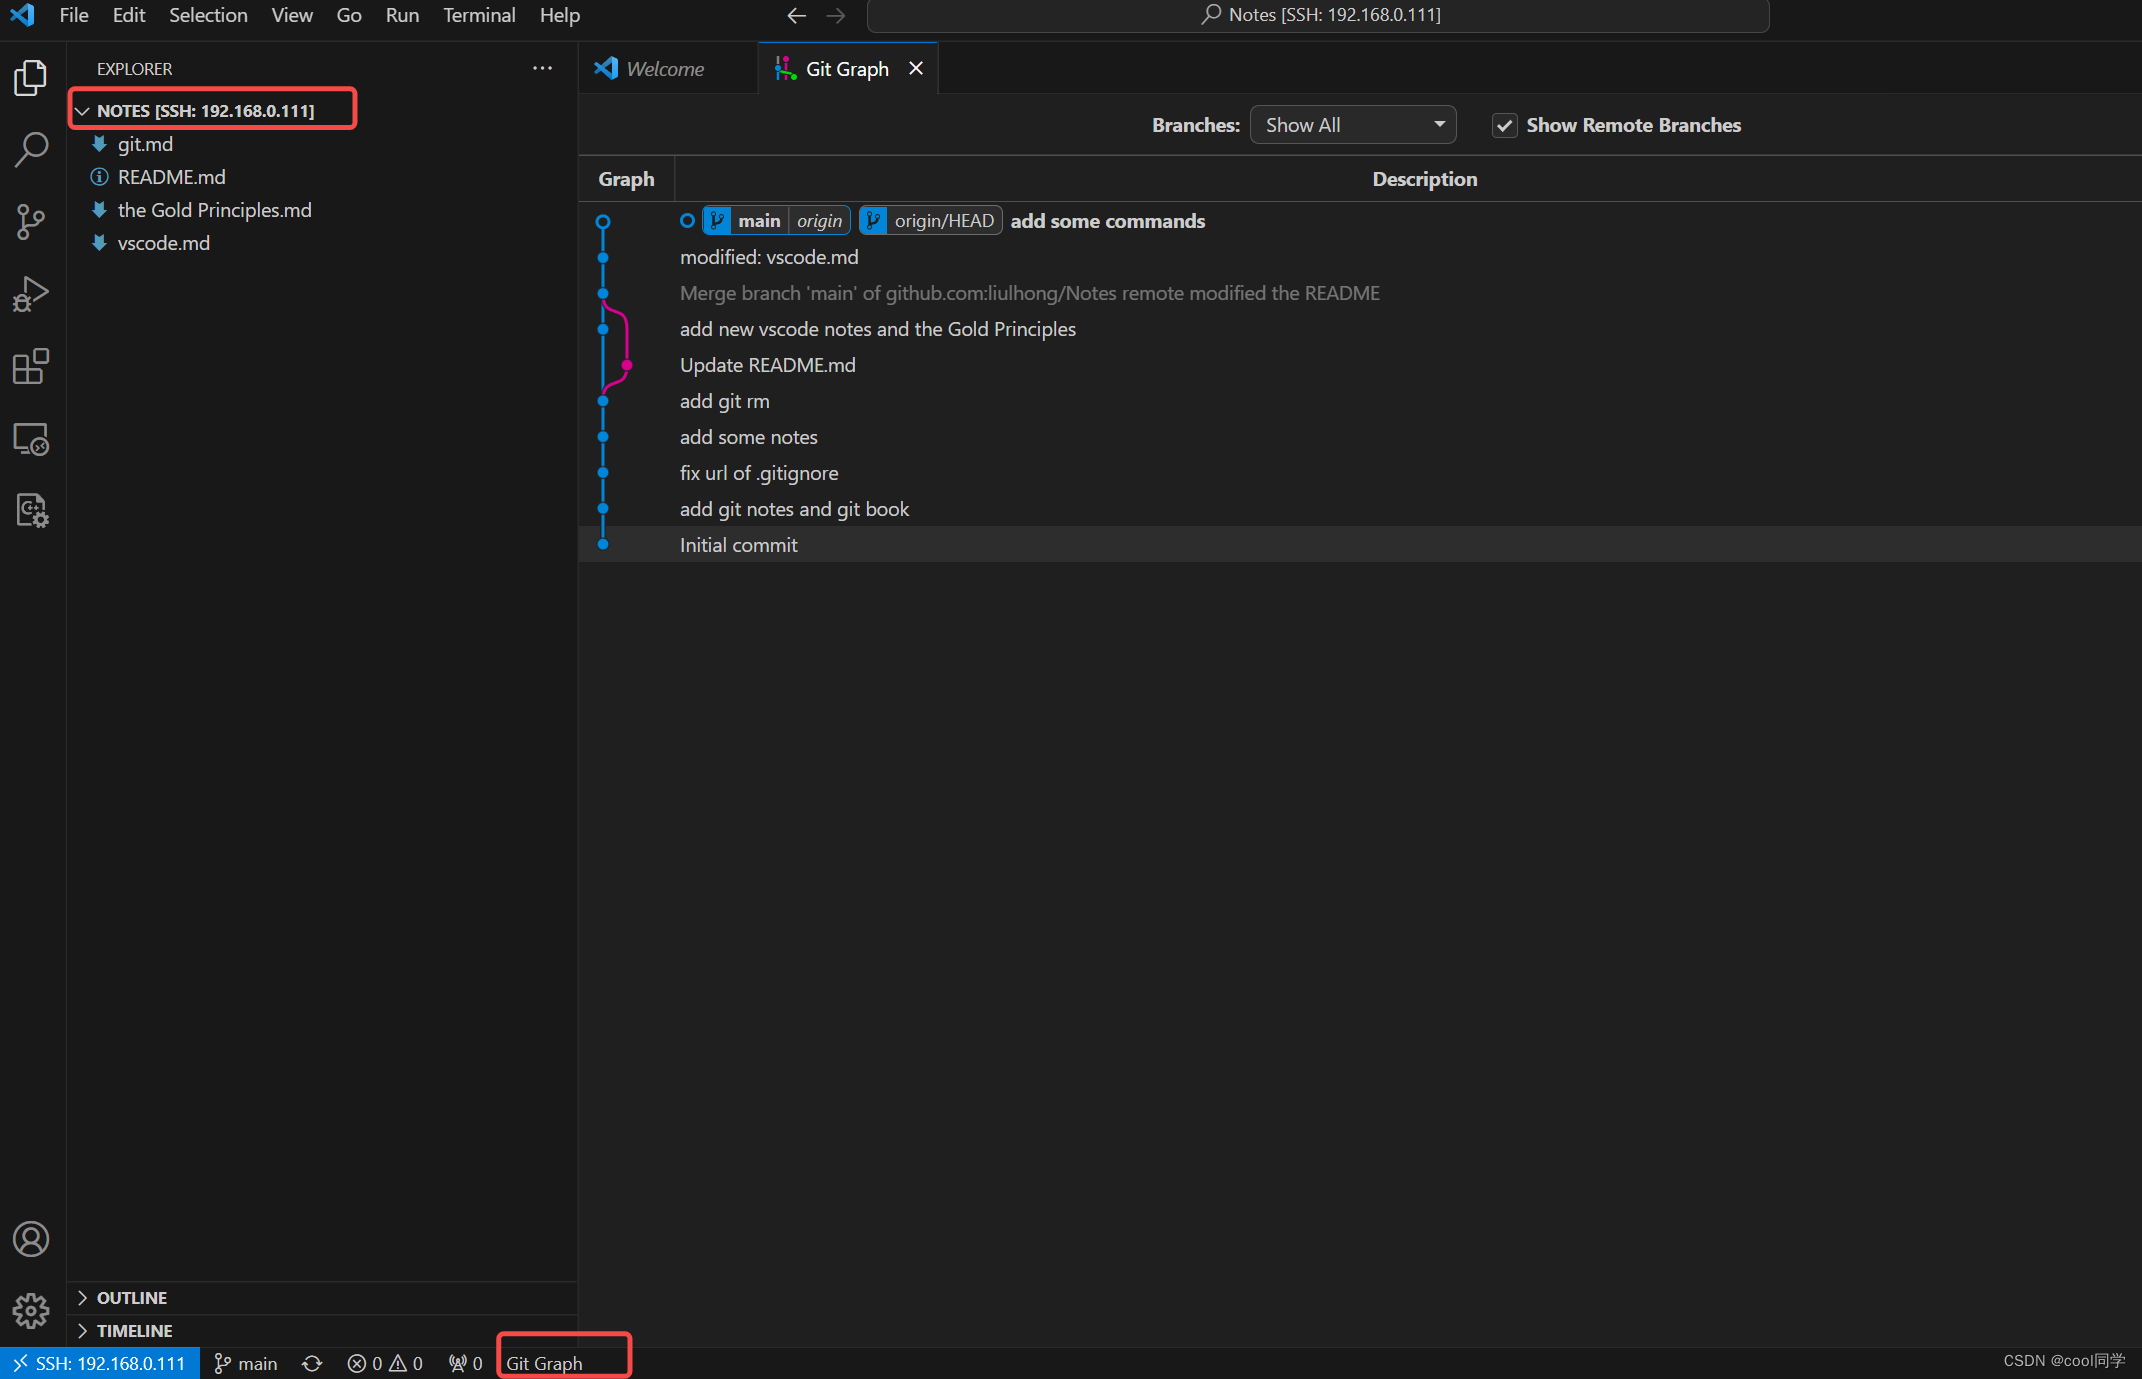Open the Extensions view
The image size is (2142, 1379).
tap(31, 366)
